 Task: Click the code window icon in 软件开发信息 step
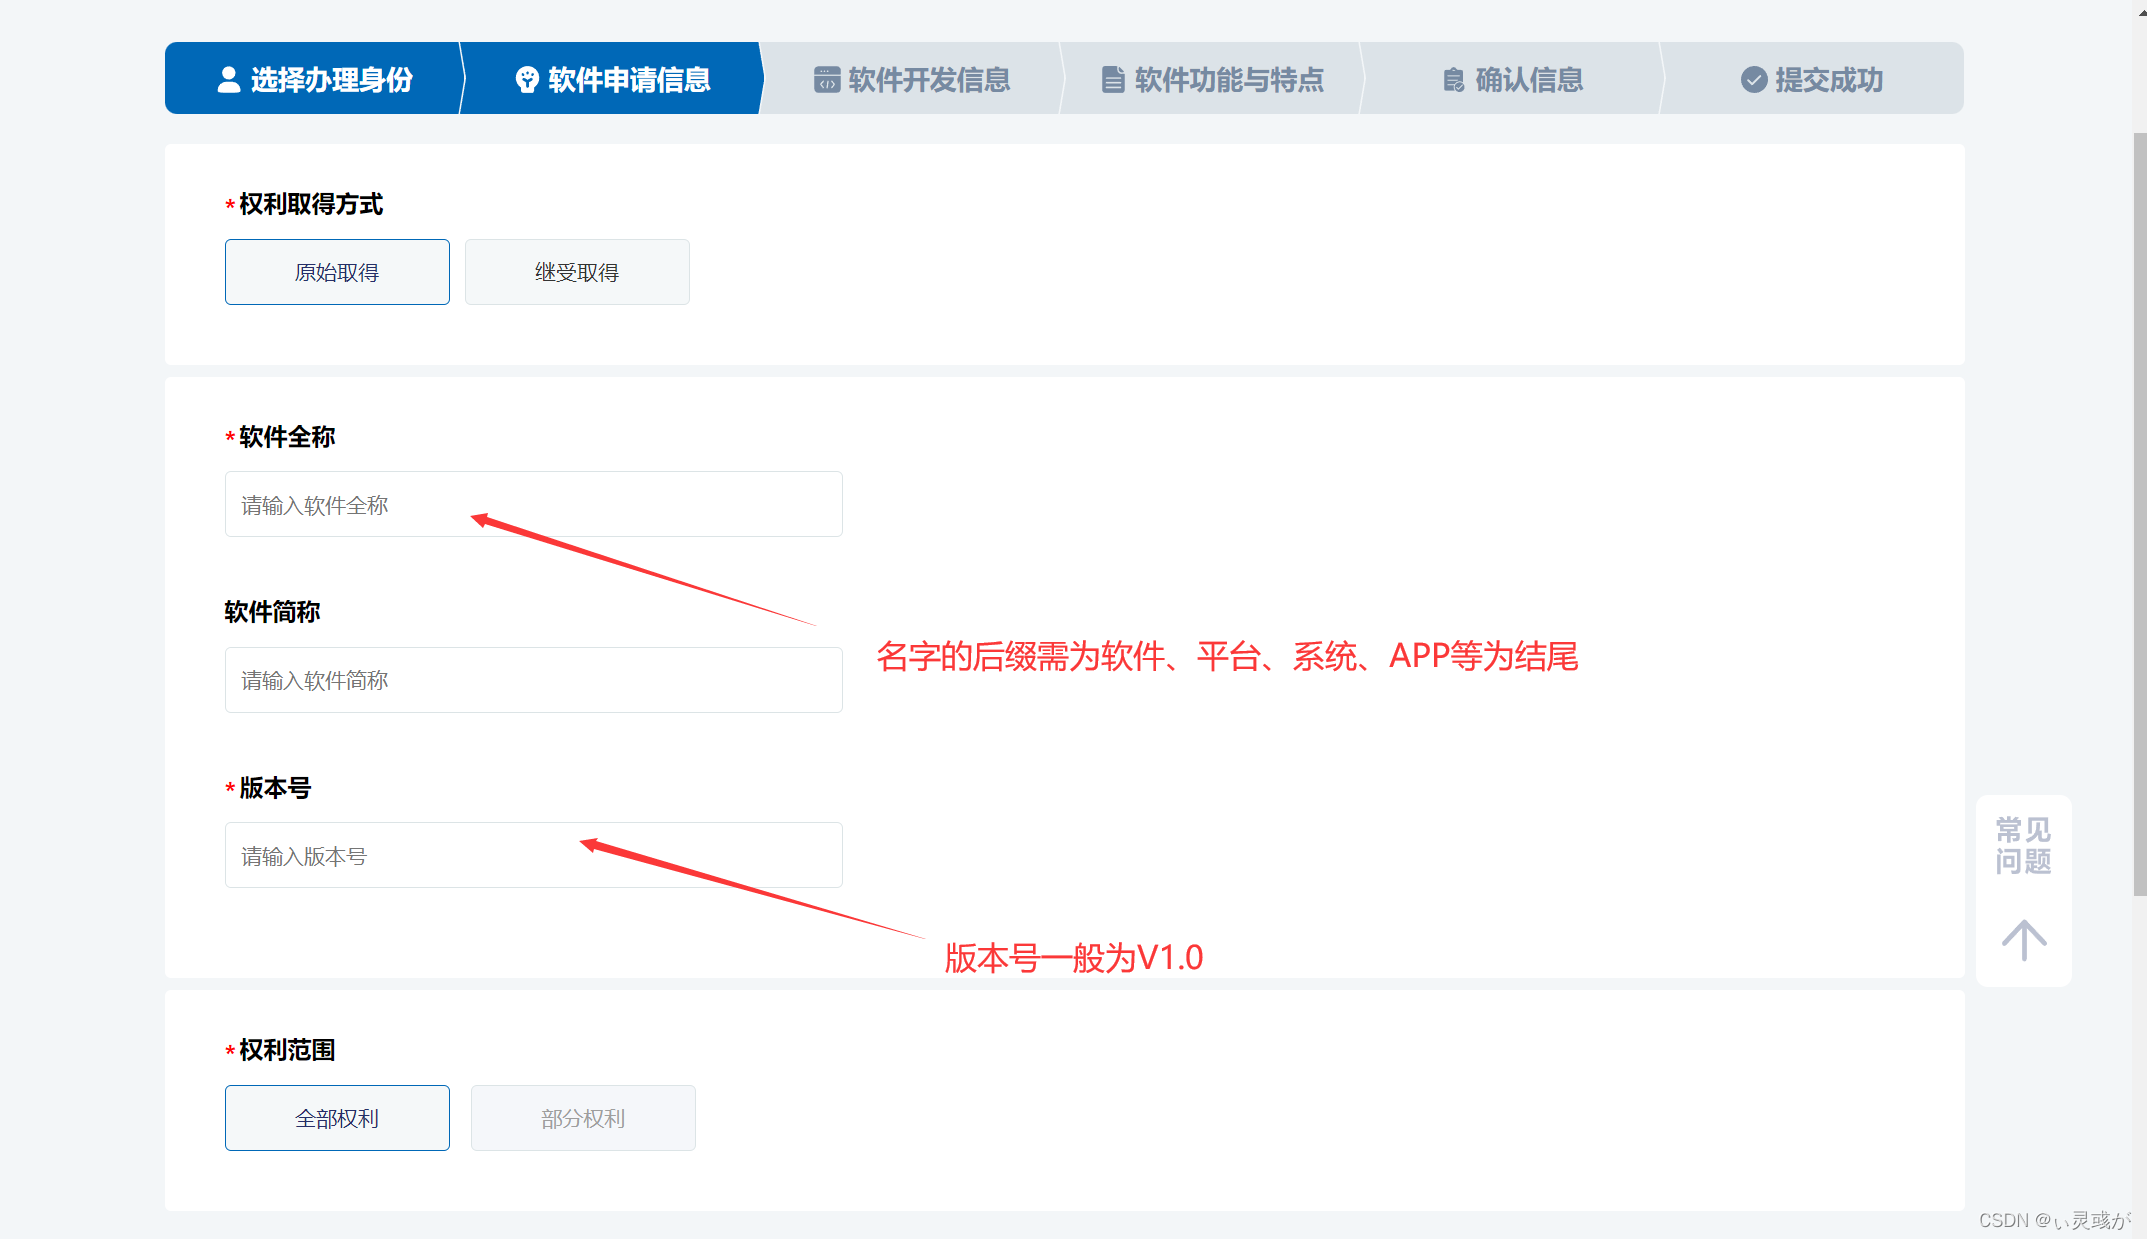(x=827, y=80)
